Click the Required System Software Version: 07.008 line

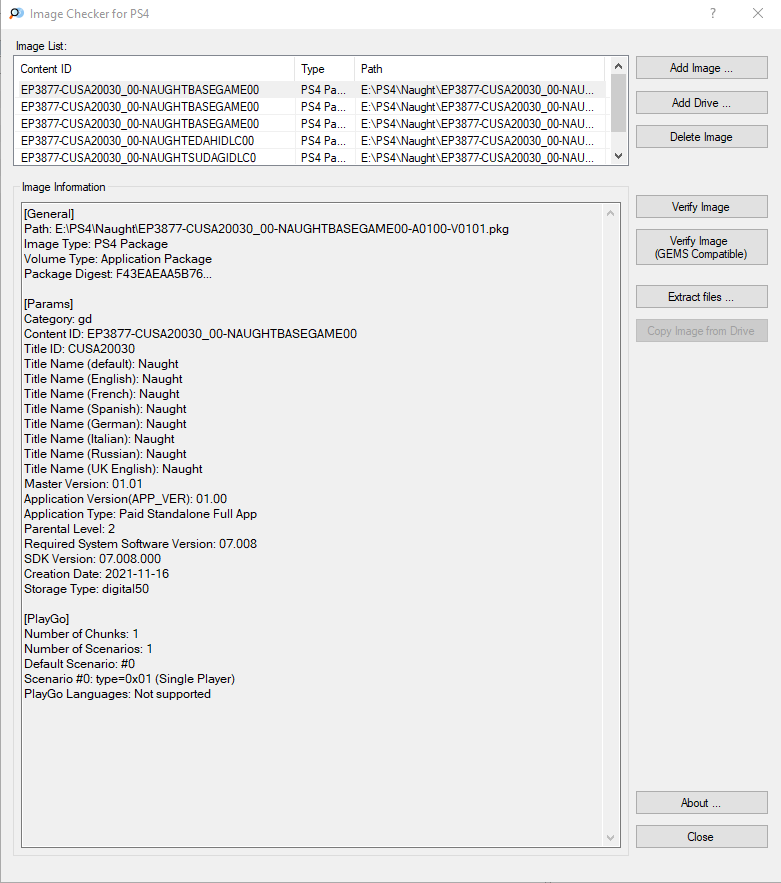click(x=140, y=544)
